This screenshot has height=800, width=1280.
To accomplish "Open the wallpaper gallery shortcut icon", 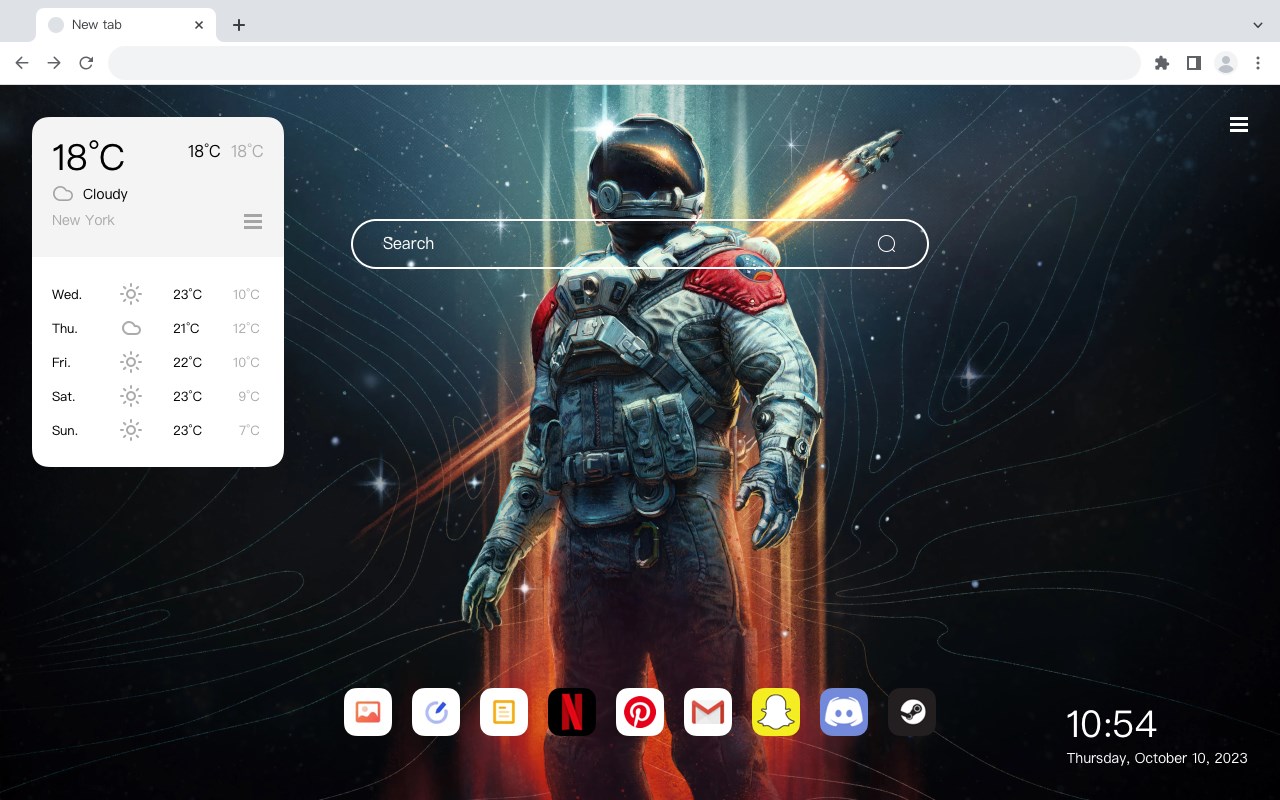I will pos(368,712).
